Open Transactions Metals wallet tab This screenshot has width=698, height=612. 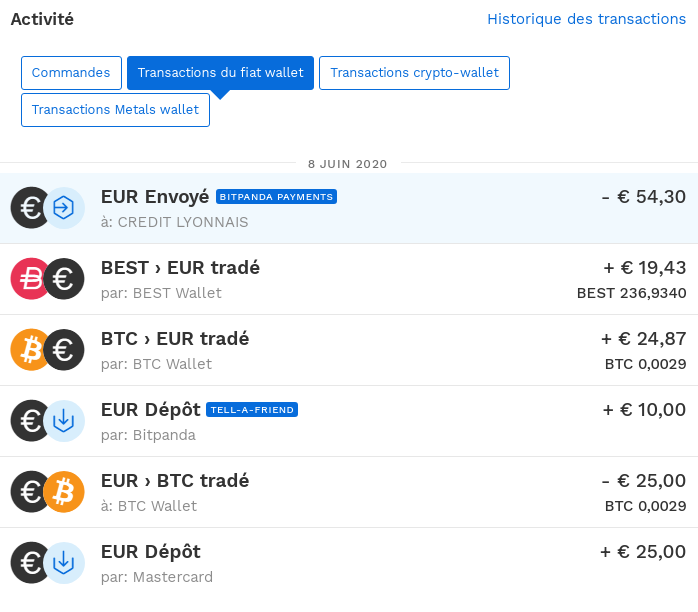[115, 109]
